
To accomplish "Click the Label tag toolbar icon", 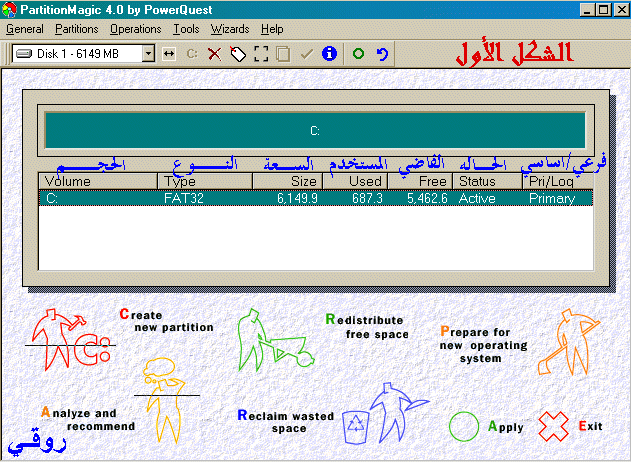I will [238, 54].
